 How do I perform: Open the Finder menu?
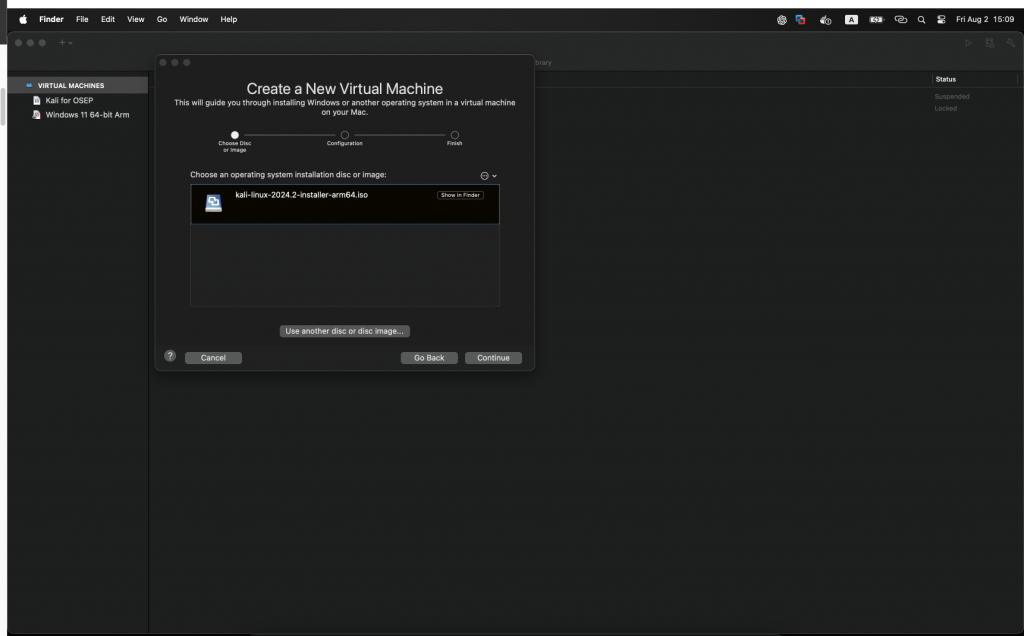(x=51, y=20)
